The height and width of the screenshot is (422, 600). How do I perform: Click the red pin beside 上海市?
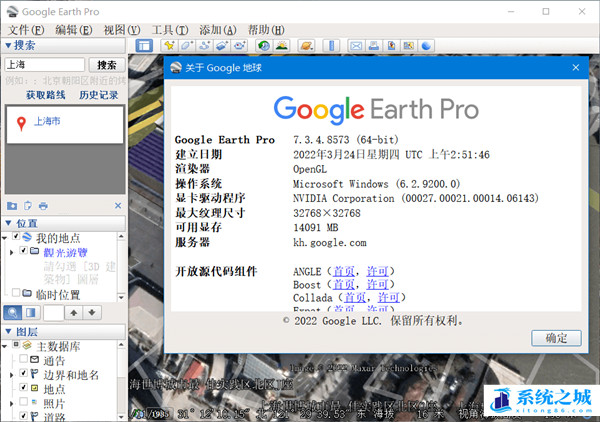click(21, 124)
